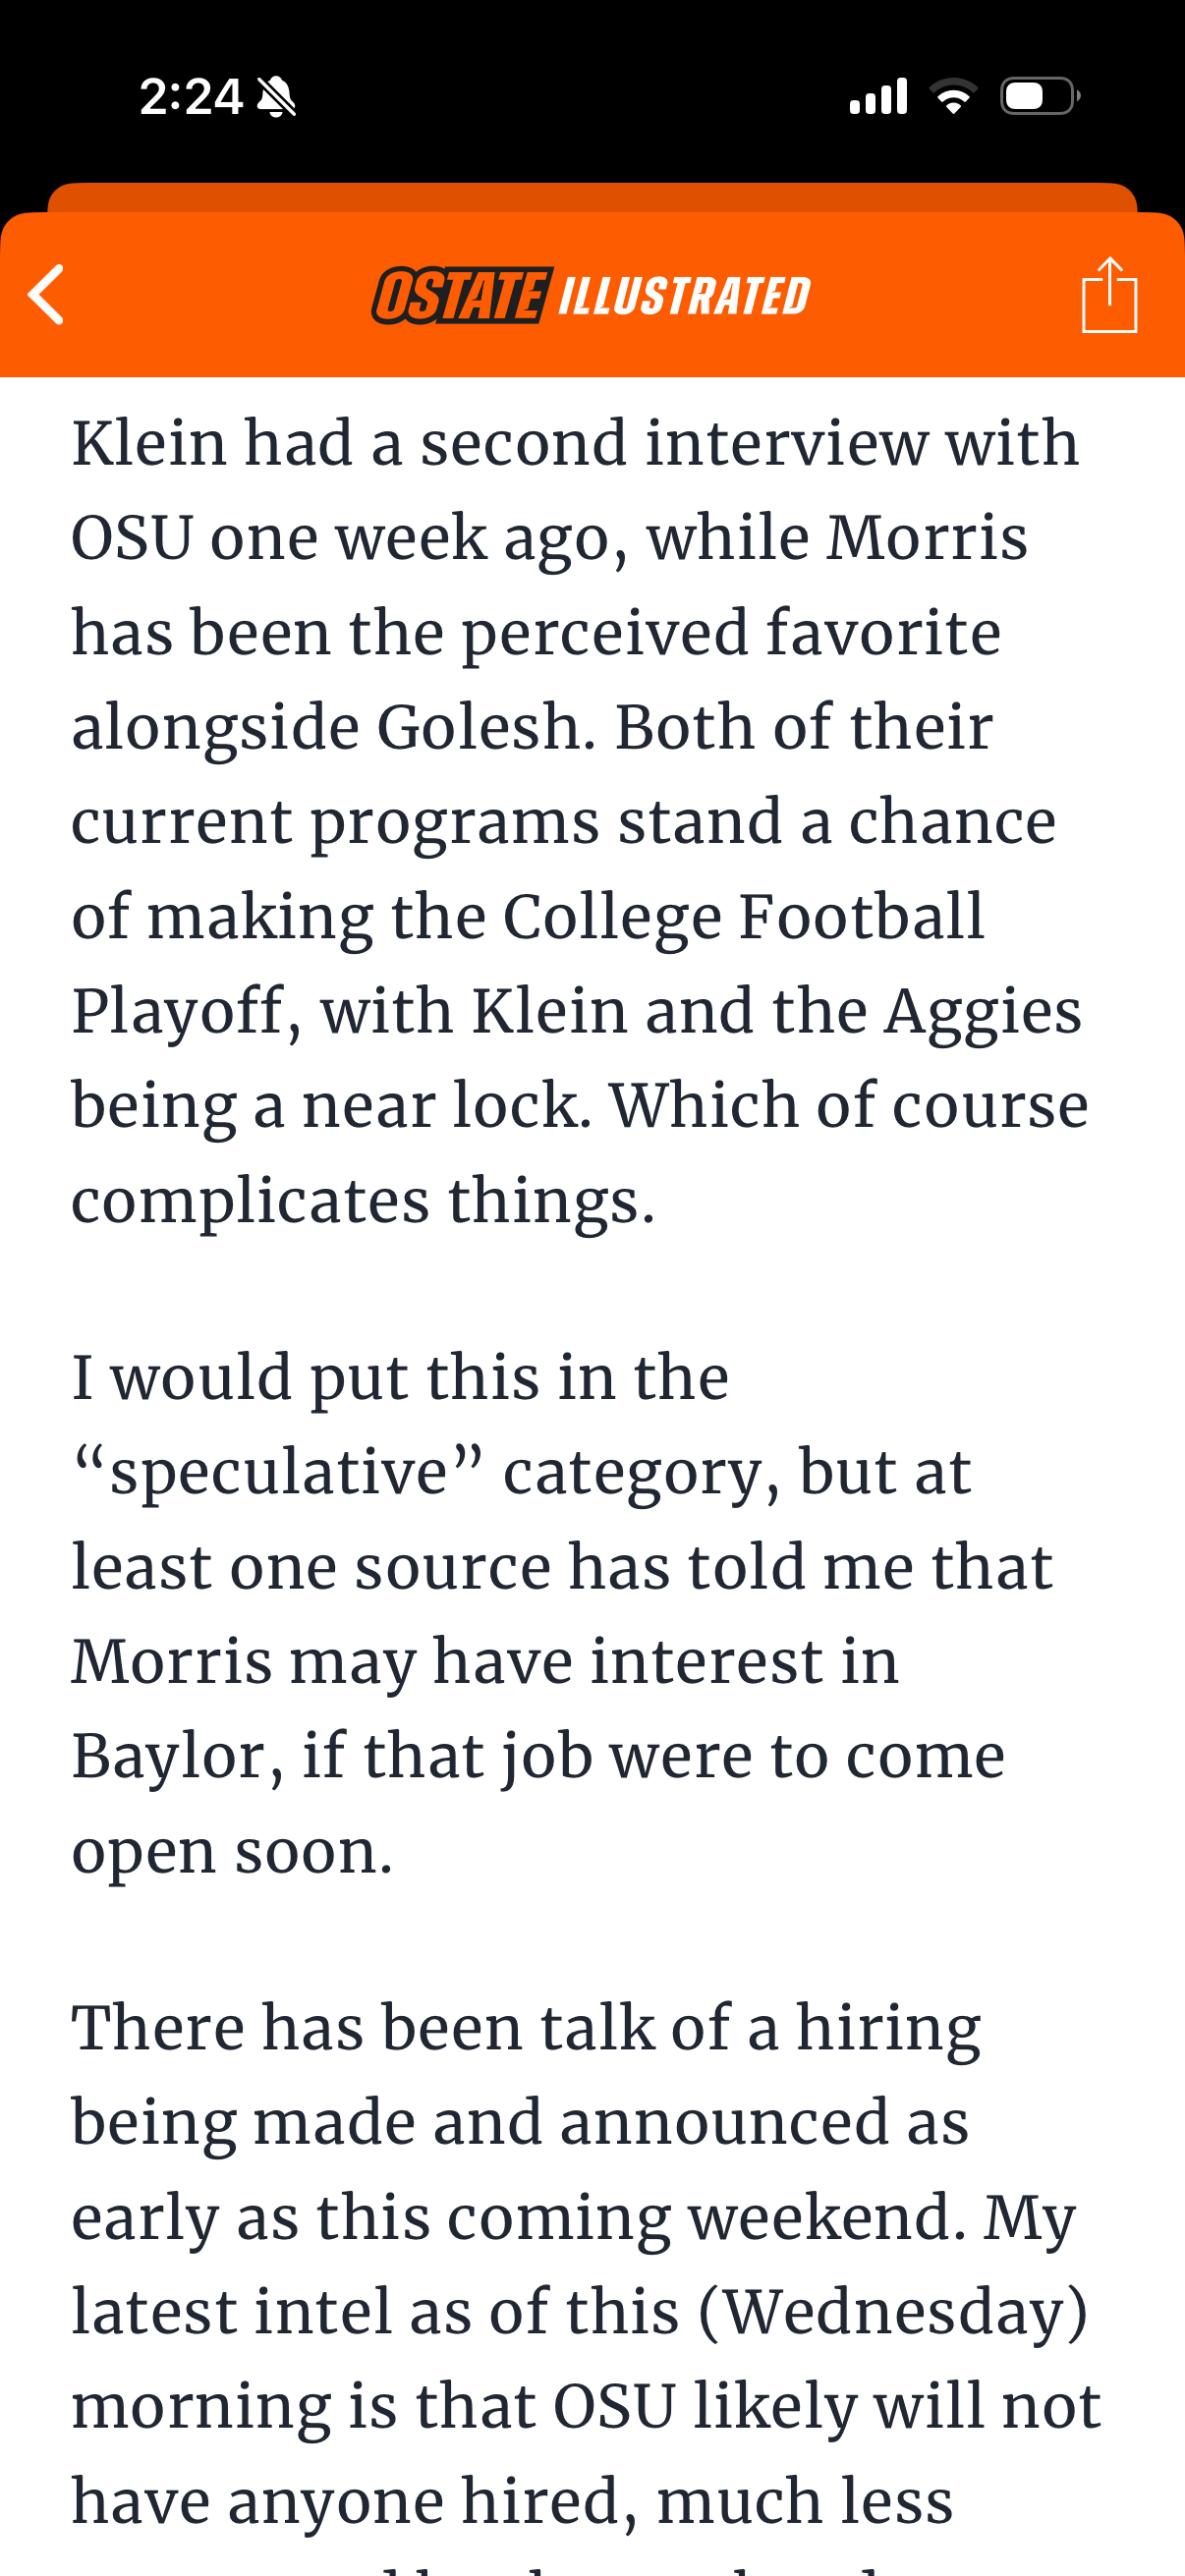Screen dimensions: 1185x2576
Task: Tap the cellular signal bars icon
Action: click(878, 97)
